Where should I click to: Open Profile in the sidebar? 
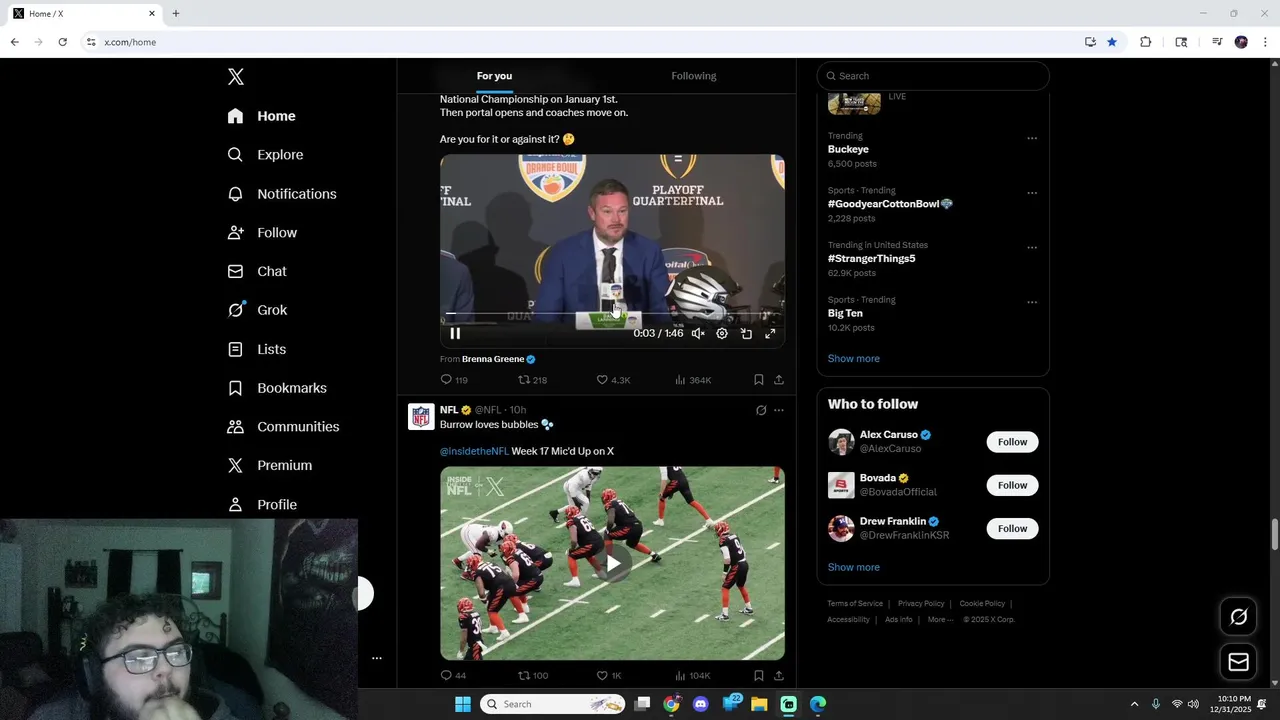point(262,505)
